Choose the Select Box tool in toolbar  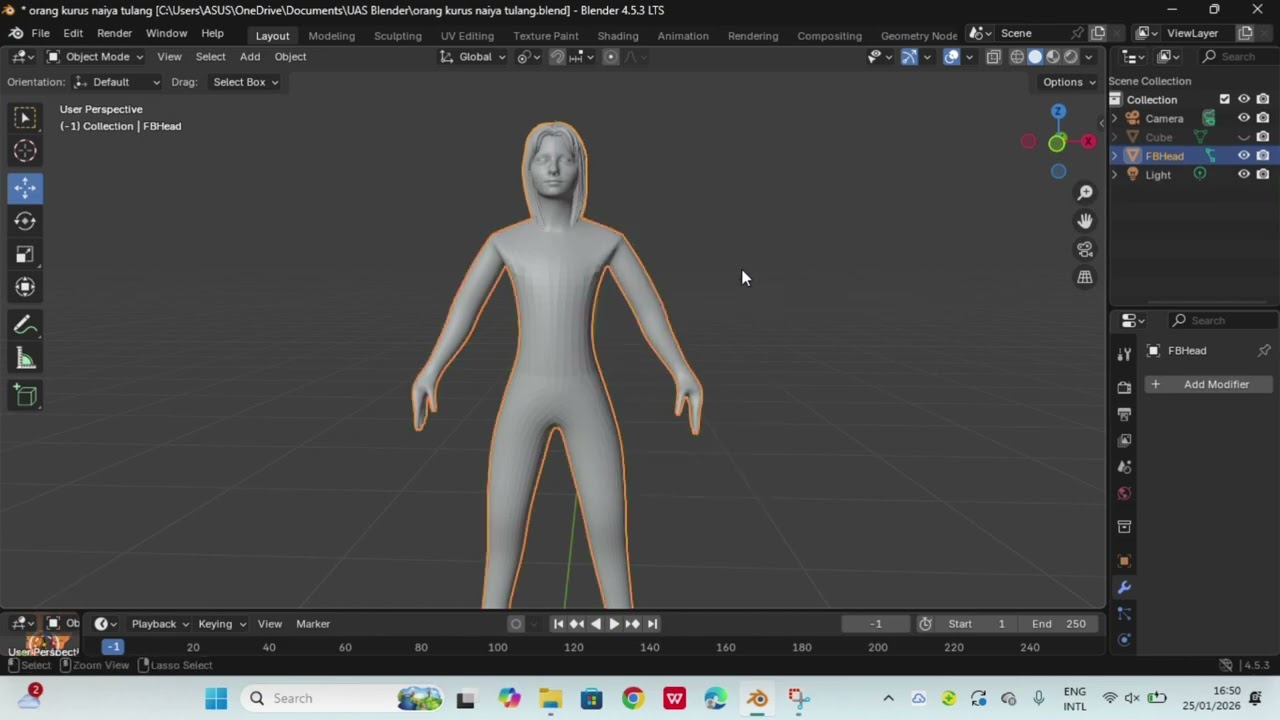point(25,118)
